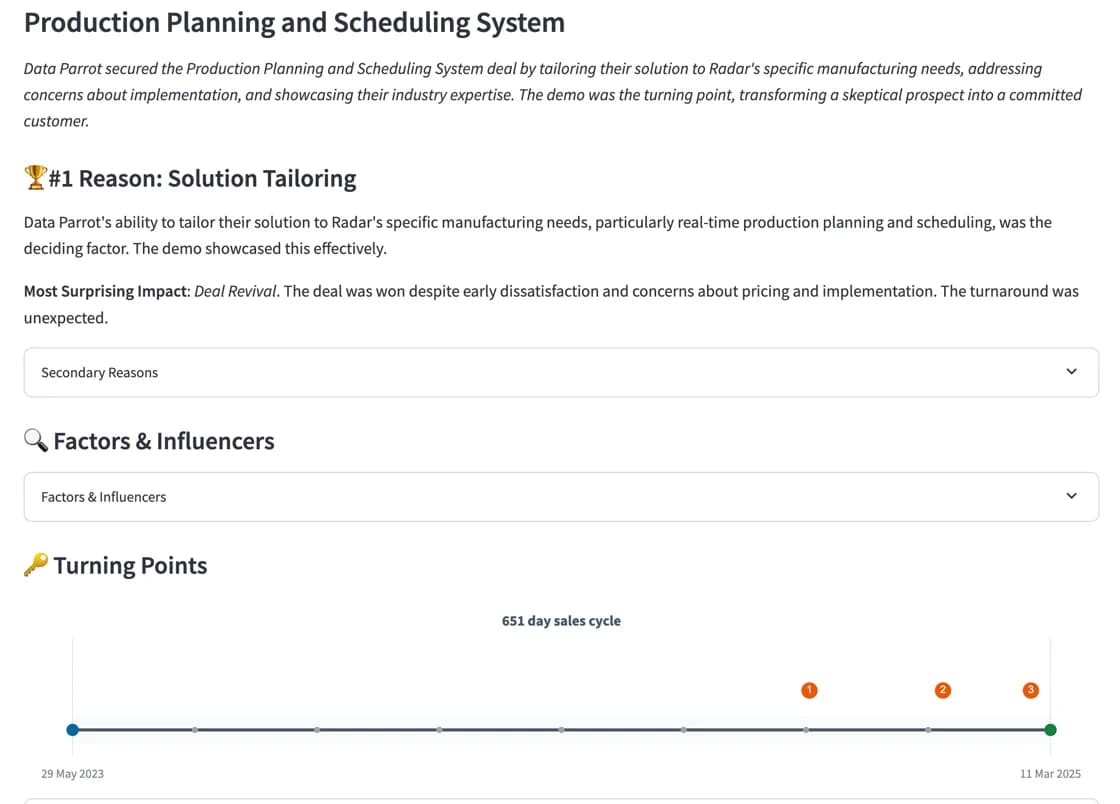Expand the Factors & Influencers panel
1120x804 pixels.
560,496
